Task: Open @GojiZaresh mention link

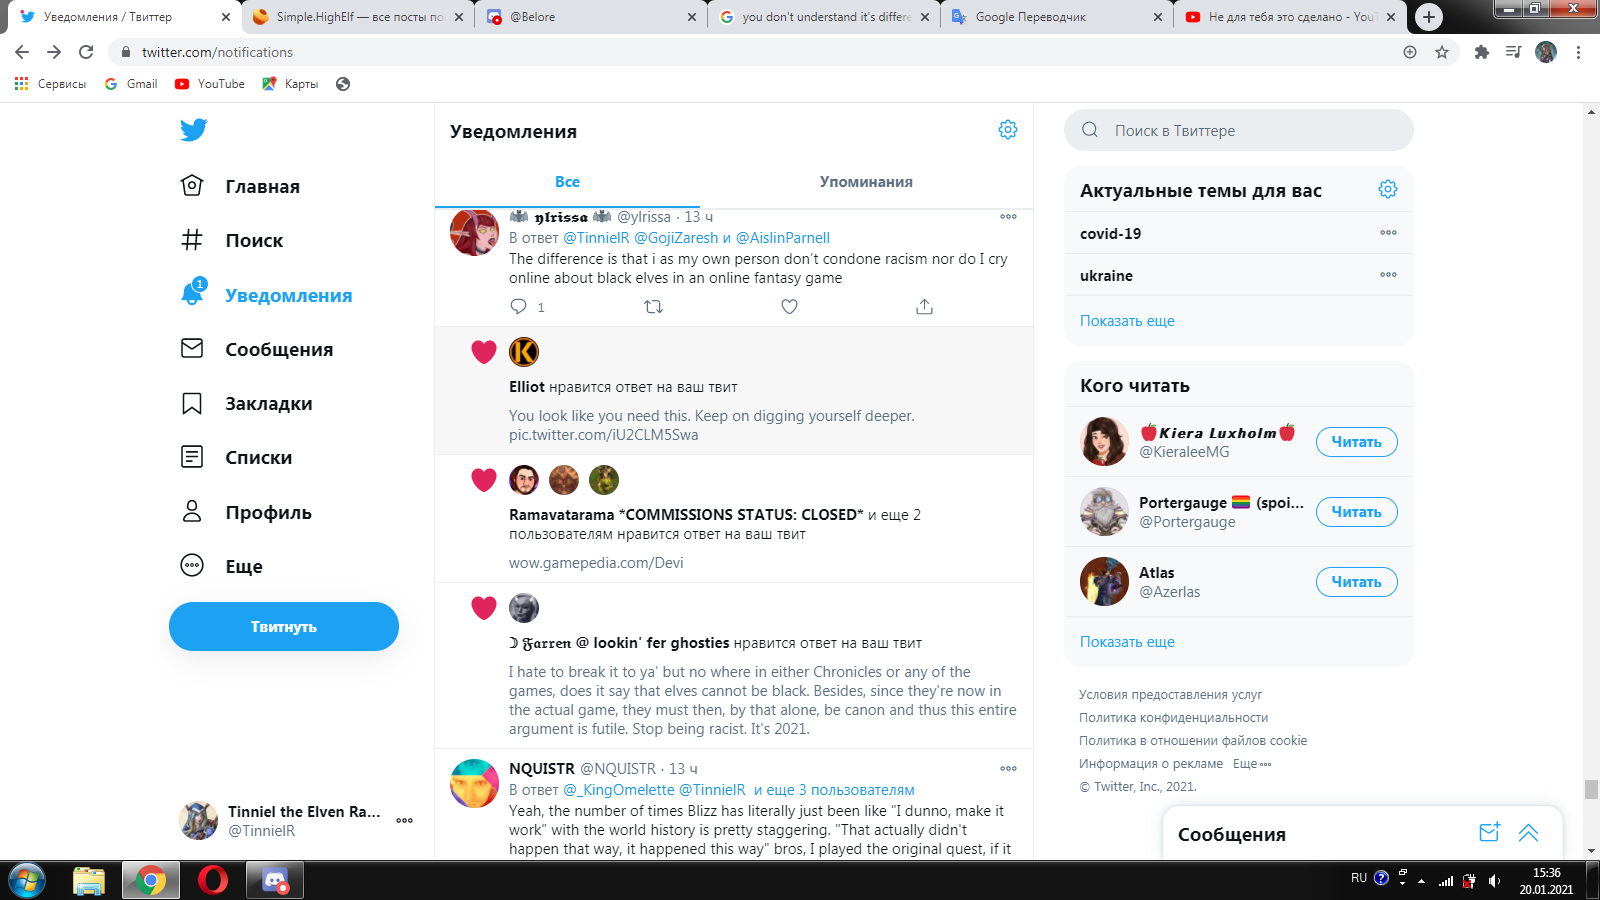Action: coord(676,238)
